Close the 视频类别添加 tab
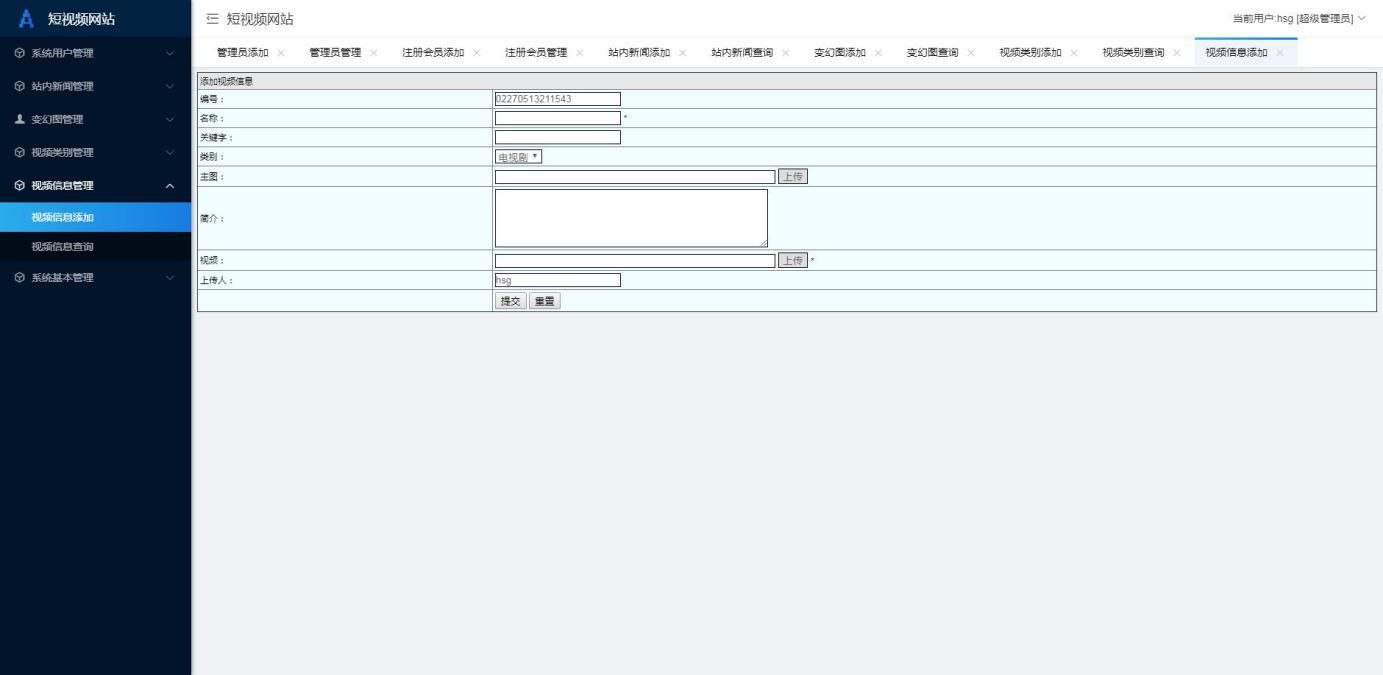The width and height of the screenshot is (1383, 675). (1074, 53)
